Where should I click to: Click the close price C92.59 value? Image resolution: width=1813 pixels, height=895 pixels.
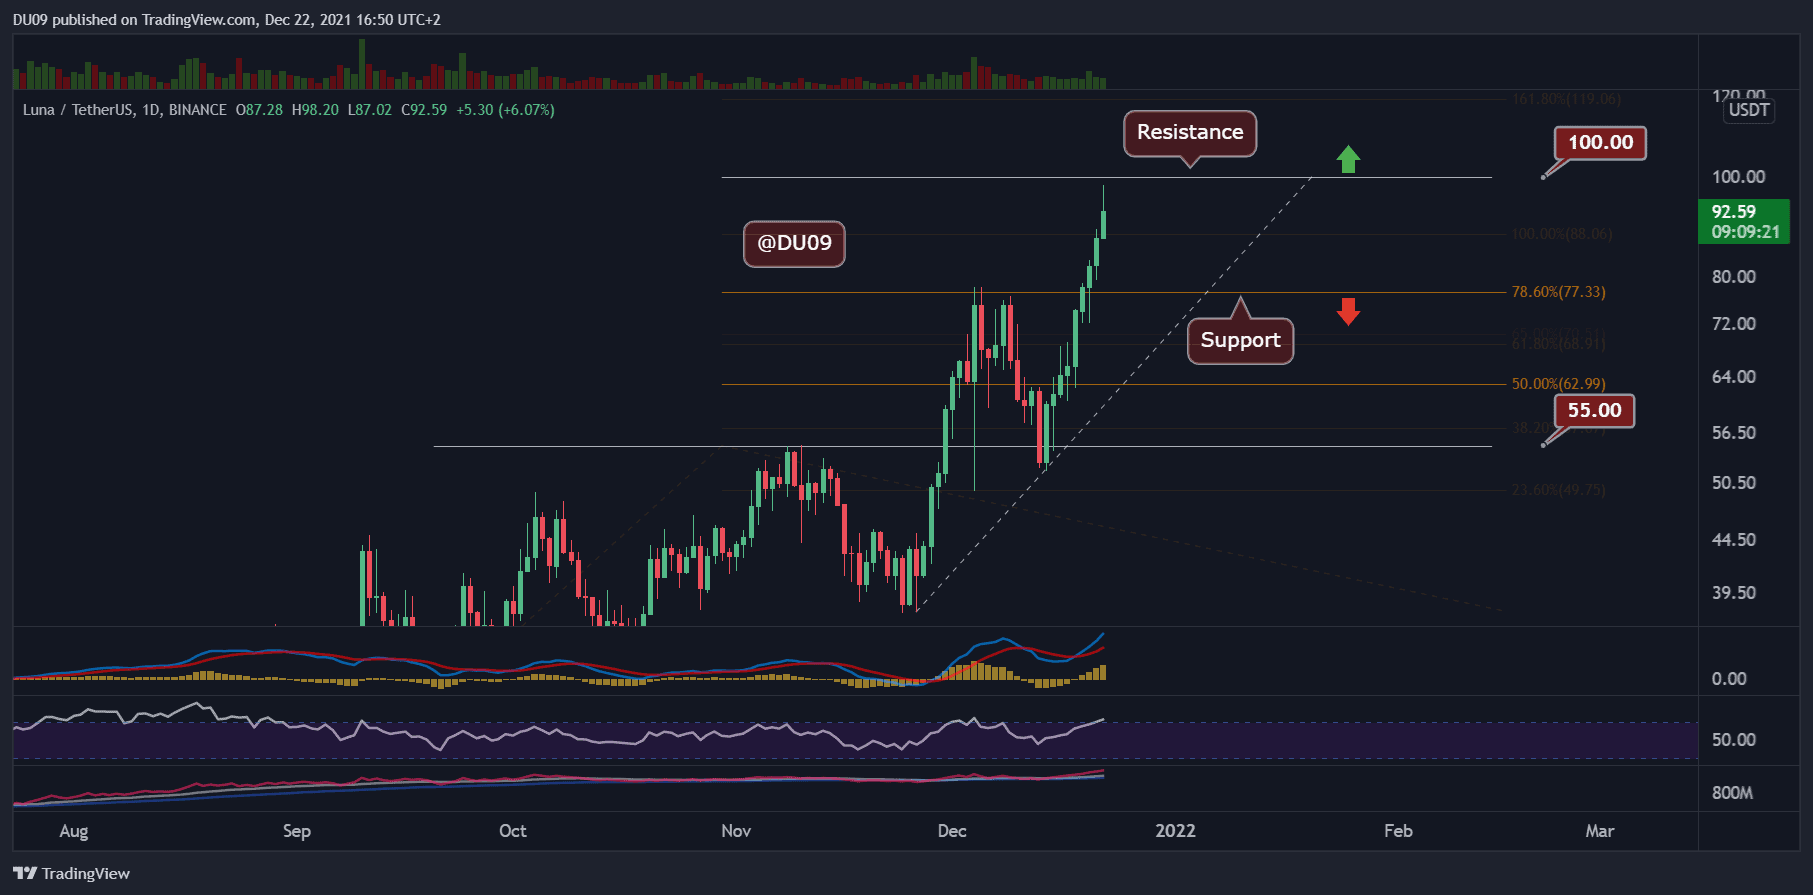coord(424,110)
